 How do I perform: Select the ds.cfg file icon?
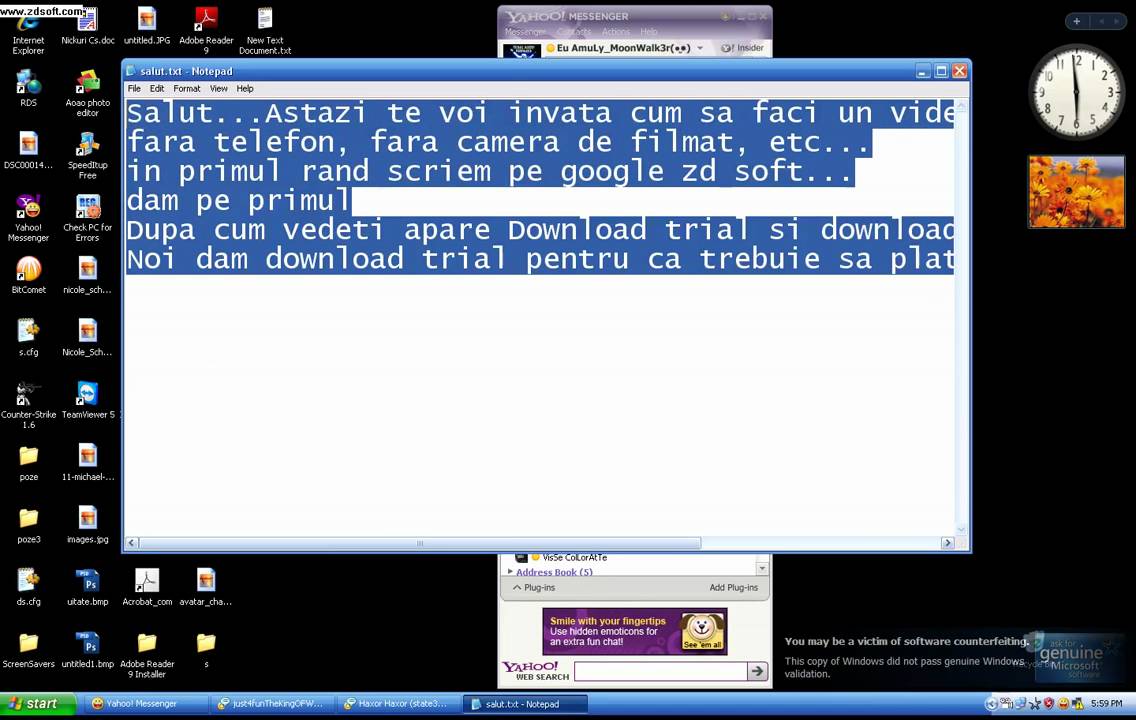point(28,587)
